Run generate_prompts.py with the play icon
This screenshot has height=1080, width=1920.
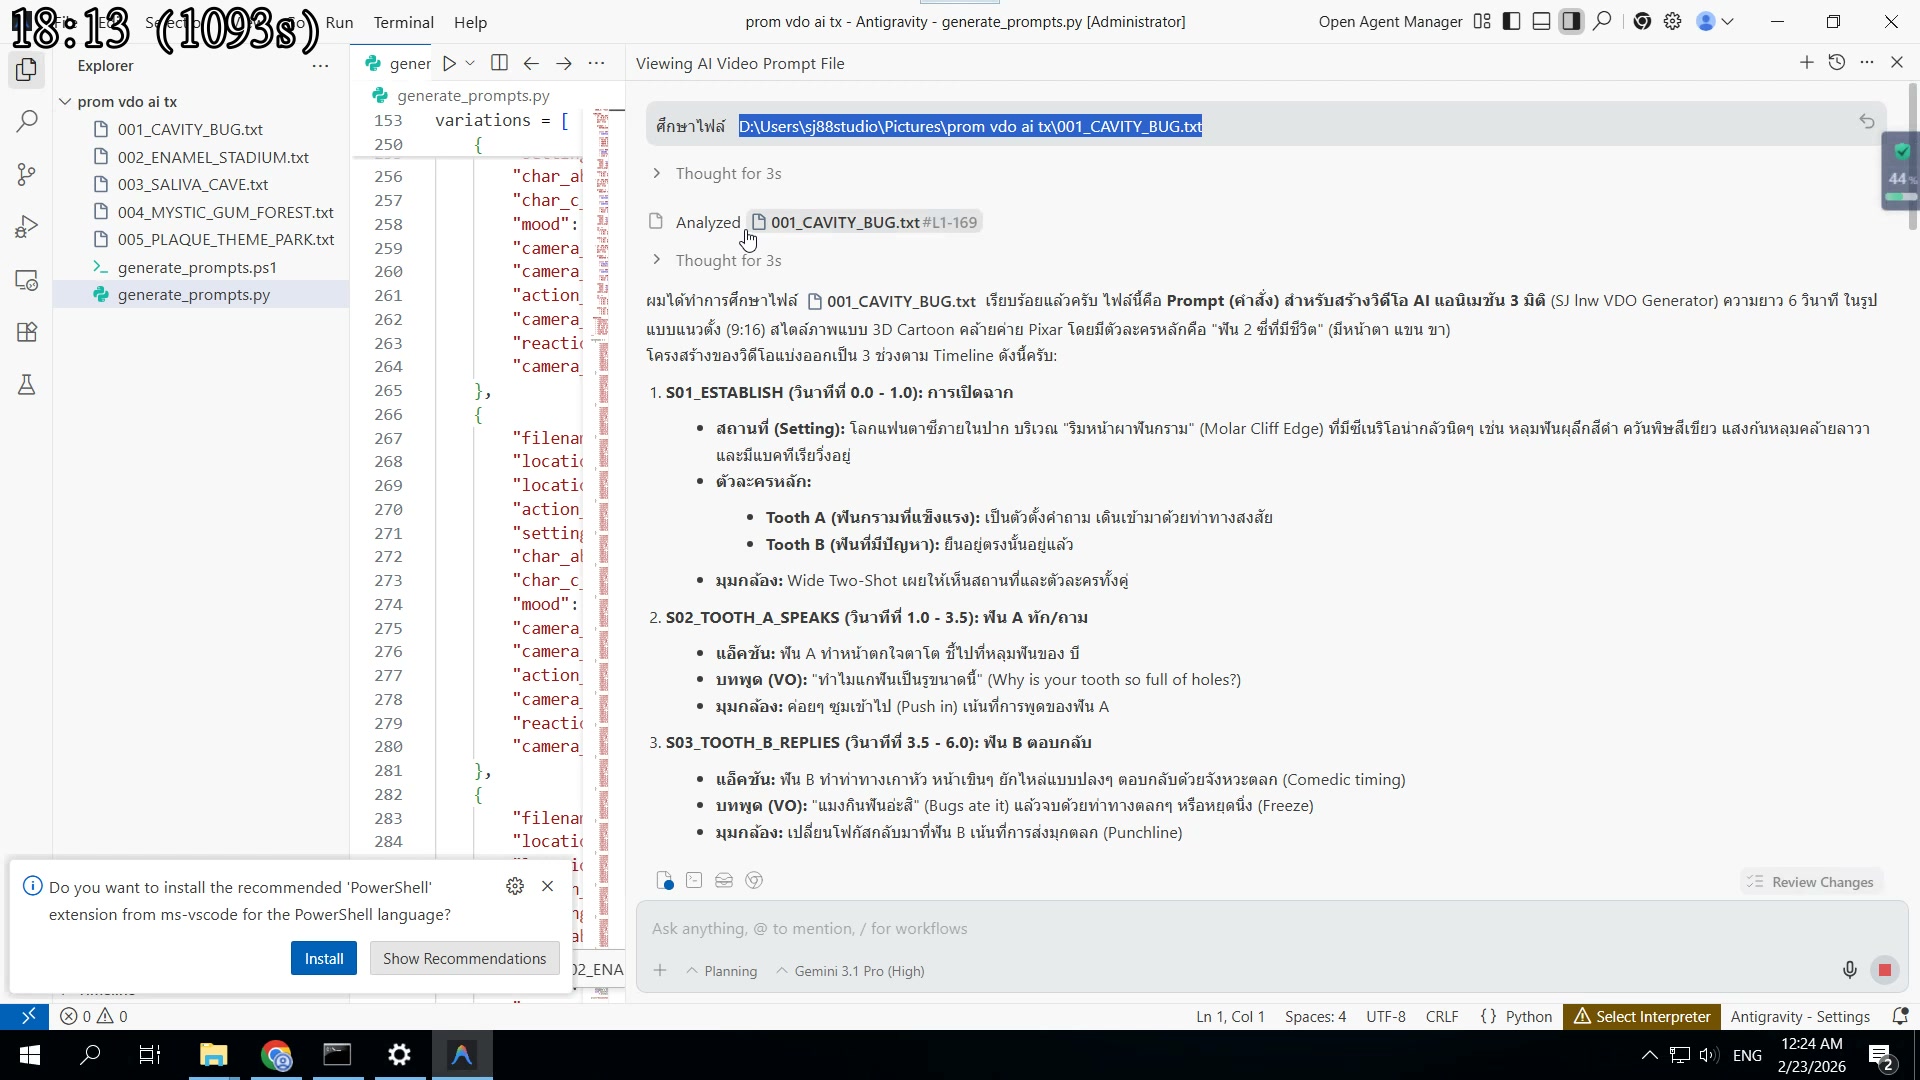tap(450, 63)
